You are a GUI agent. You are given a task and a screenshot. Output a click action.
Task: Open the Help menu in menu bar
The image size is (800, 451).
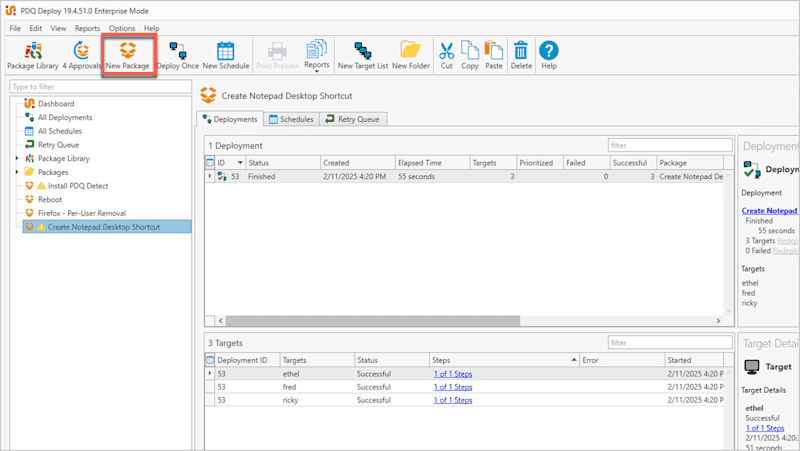[152, 28]
